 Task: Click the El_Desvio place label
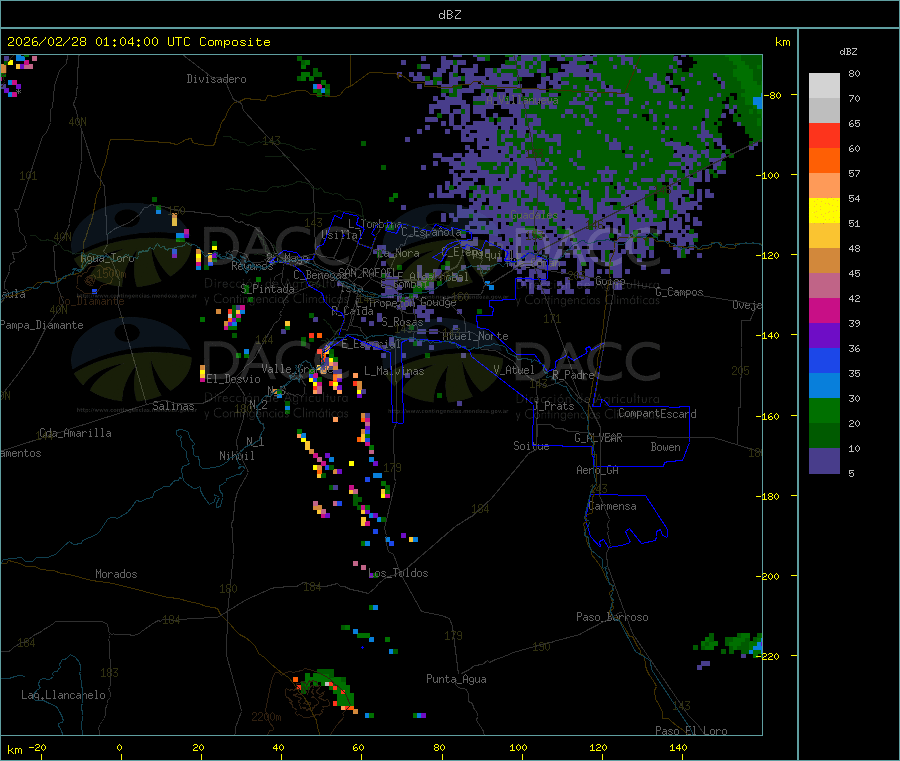point(234,379)
